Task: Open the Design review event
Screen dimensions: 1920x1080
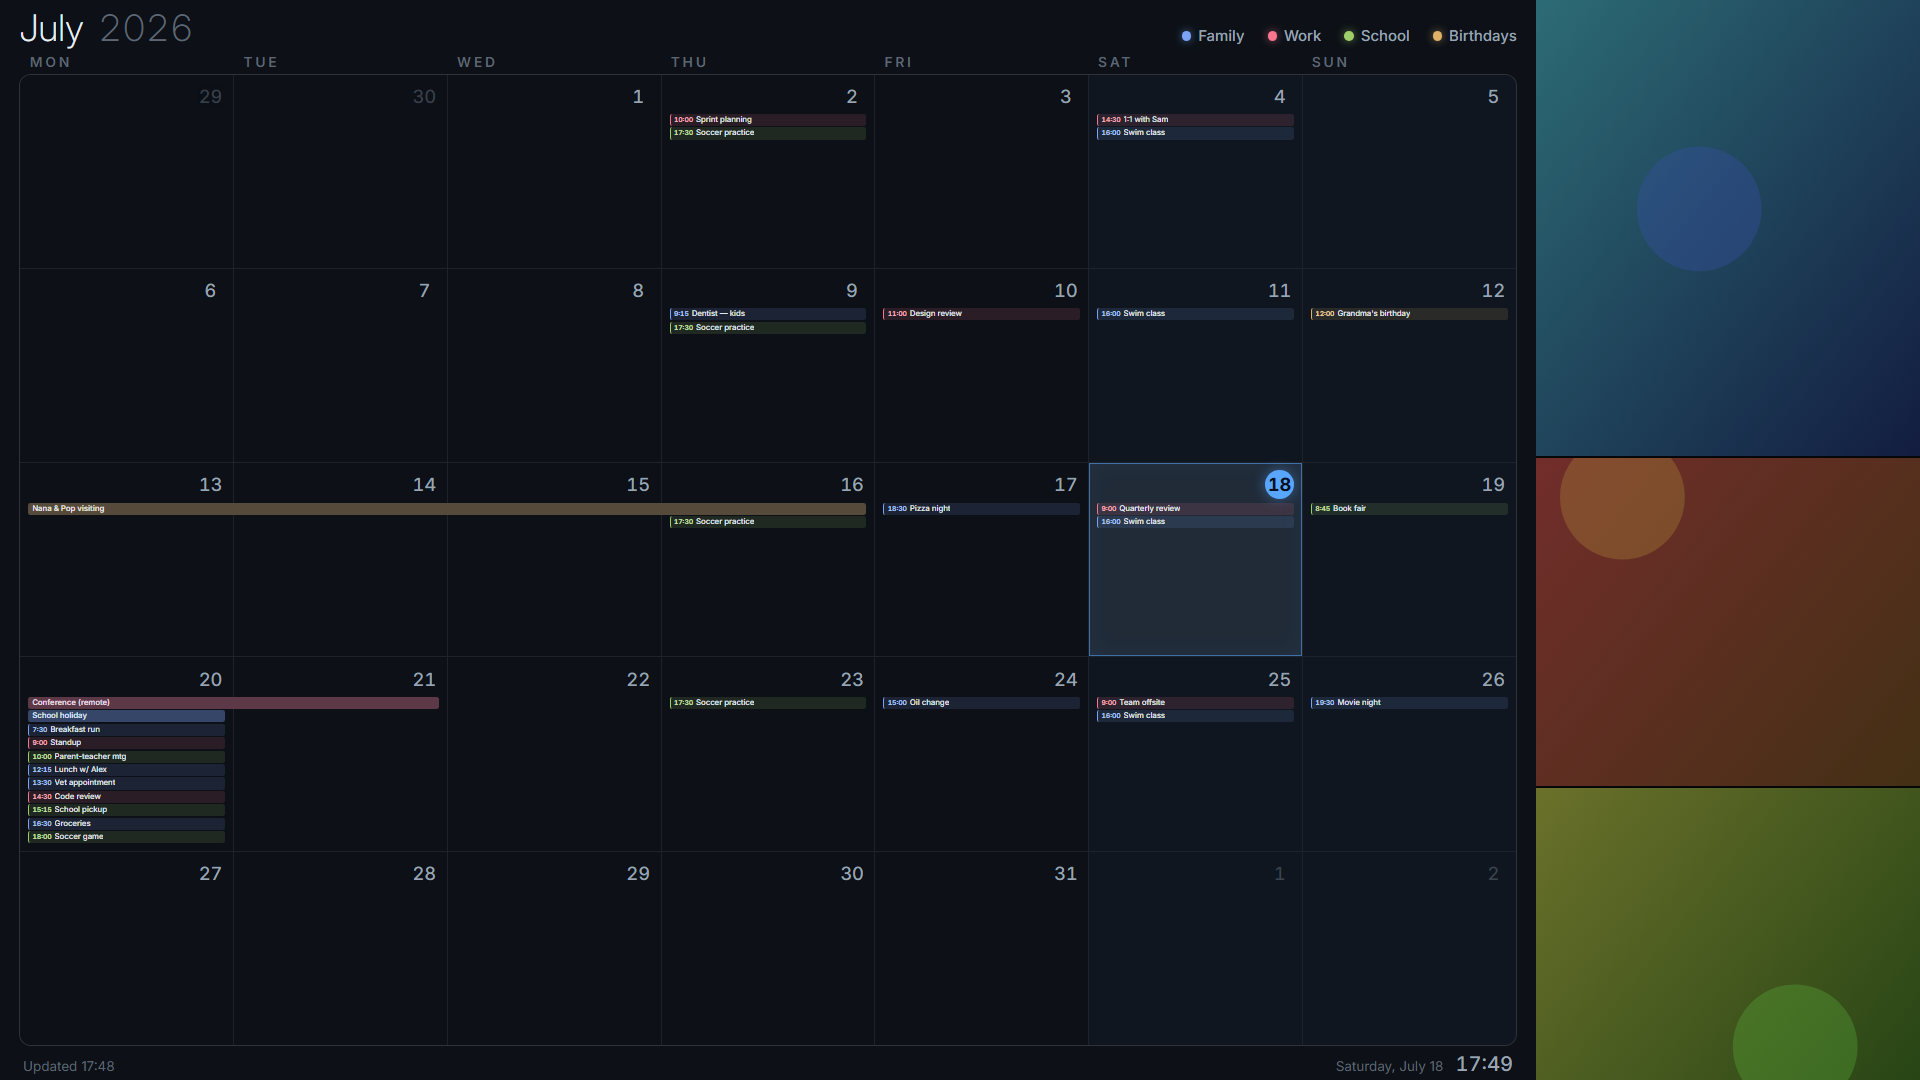Action: pyautogui.click(x=981, y=314)
